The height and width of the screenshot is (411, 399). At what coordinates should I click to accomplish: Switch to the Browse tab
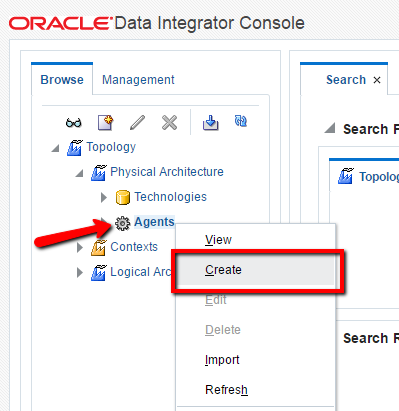[62, 80]
